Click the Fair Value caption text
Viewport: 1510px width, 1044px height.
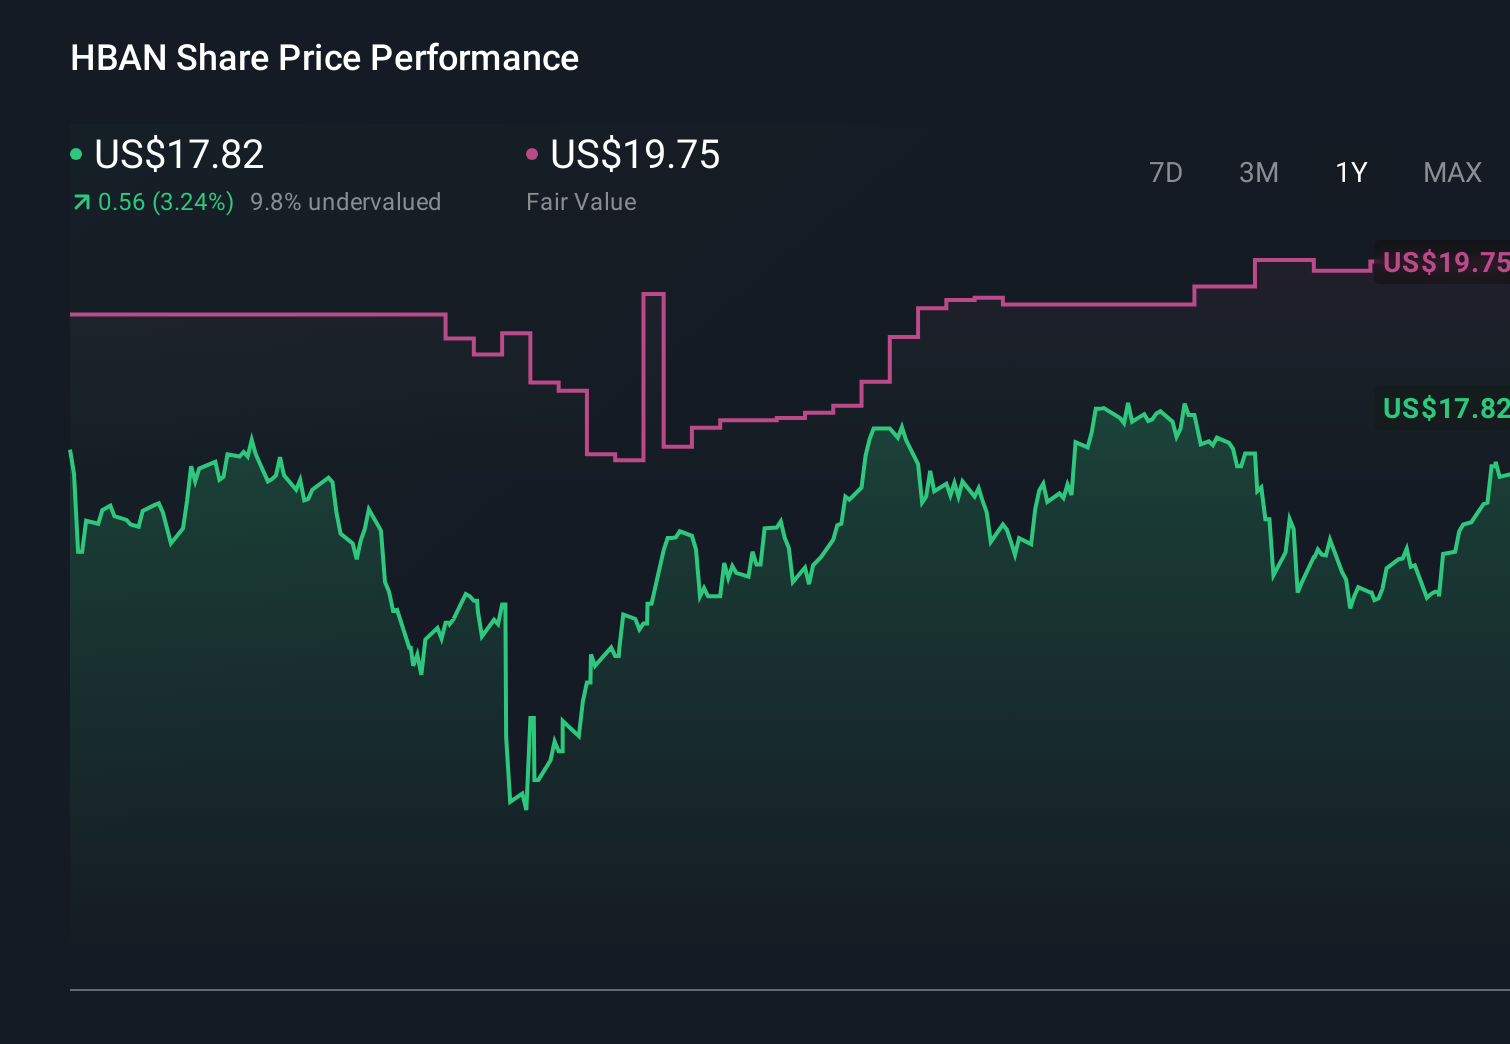[580, 202]
